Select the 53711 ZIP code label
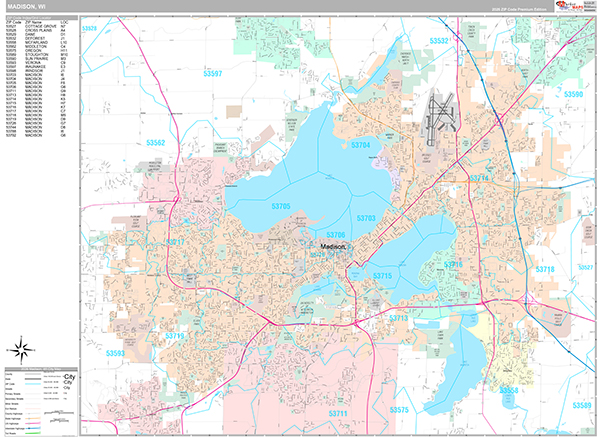The height and width of the screenshot is (437, 600). [336, 412]
